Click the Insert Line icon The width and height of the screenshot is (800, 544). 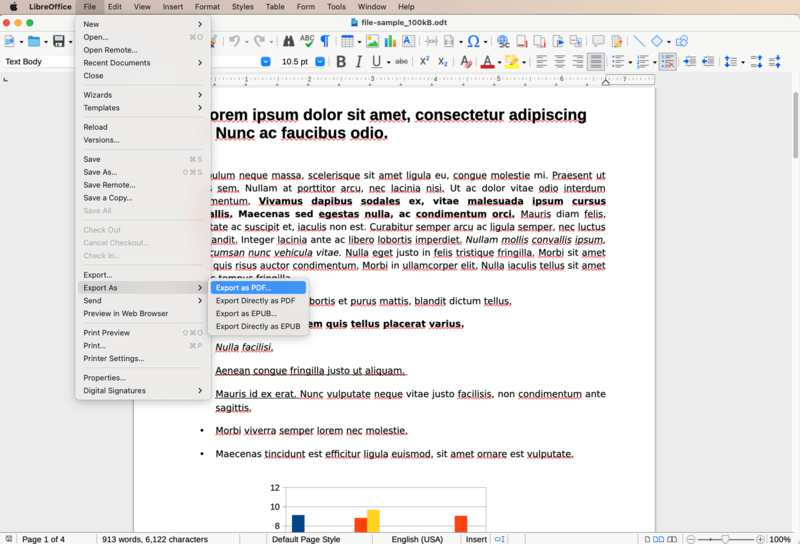point(638,41)
